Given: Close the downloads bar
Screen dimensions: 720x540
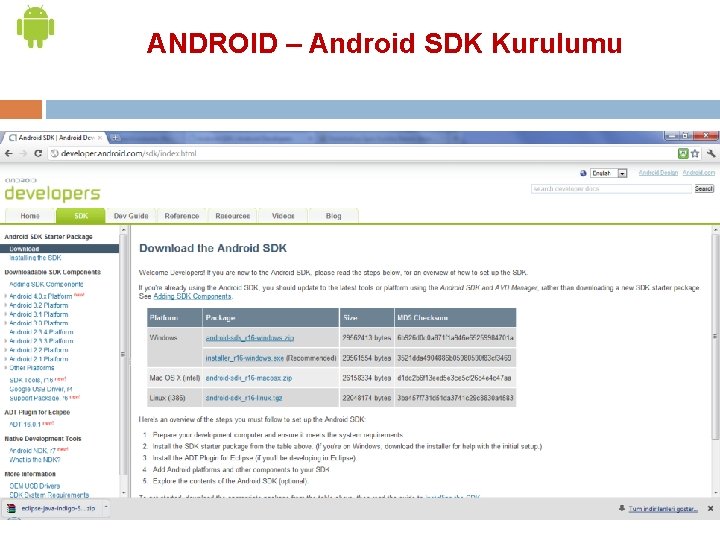Looking at the screenshot, I should pyautogui.click(x=710, y=508).
